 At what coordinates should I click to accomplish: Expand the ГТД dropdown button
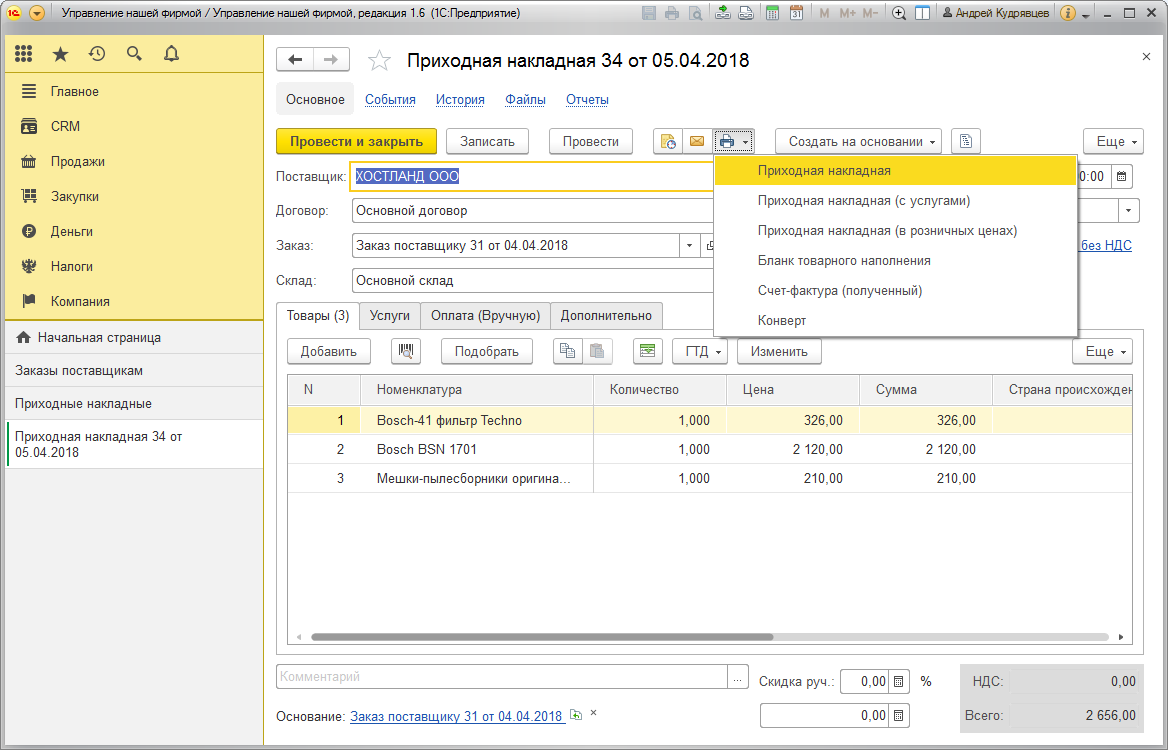coord(699,352)
